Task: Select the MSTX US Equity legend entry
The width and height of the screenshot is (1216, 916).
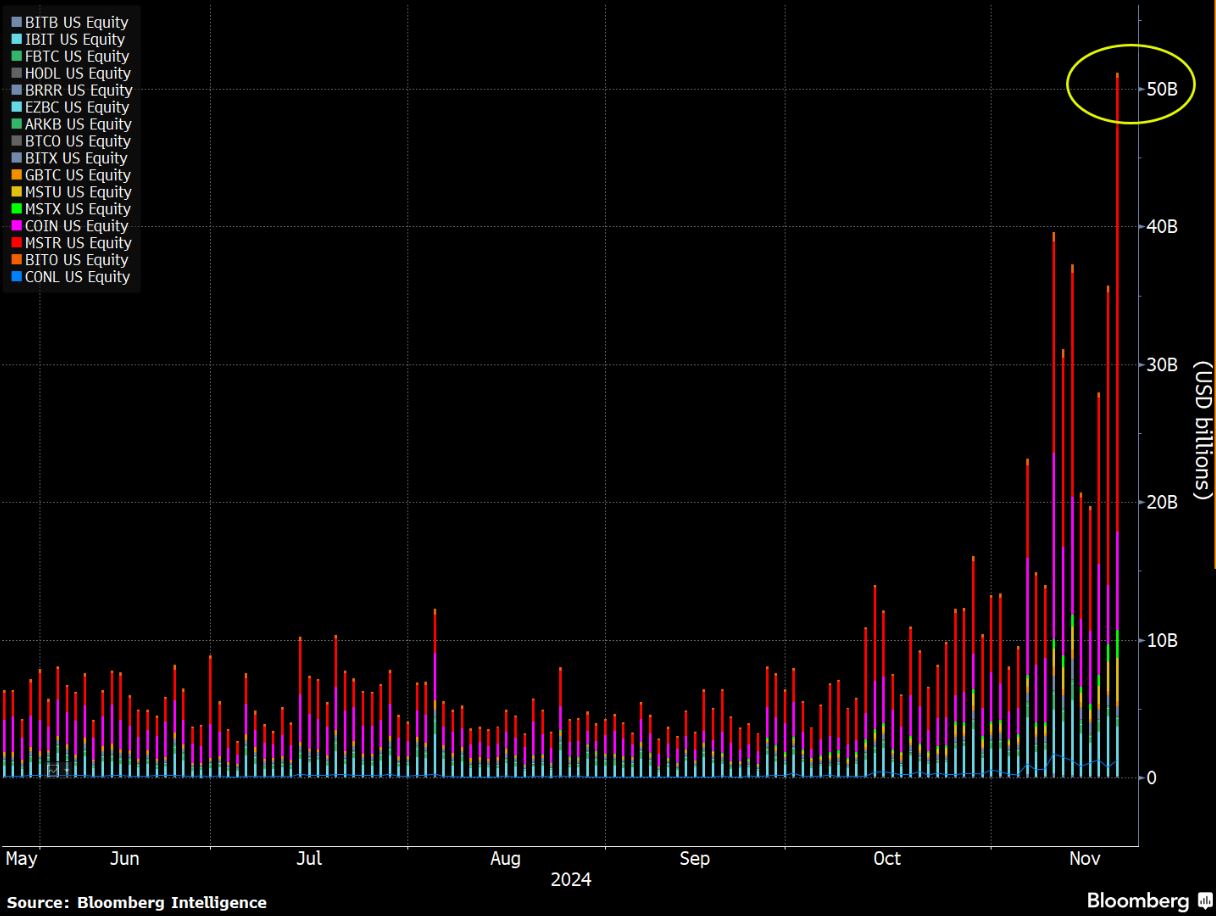Action: (x=77, y=209)
